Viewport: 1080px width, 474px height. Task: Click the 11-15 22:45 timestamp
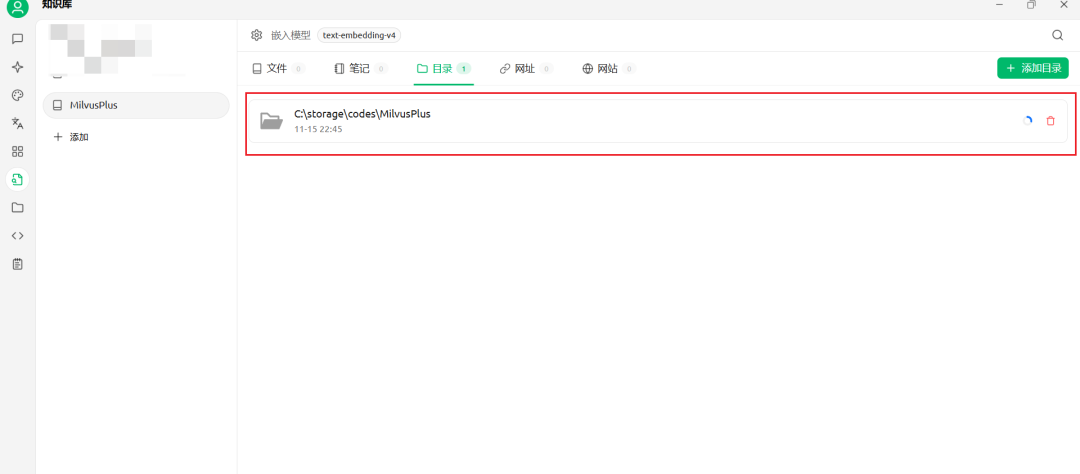(x=318, y=129)
